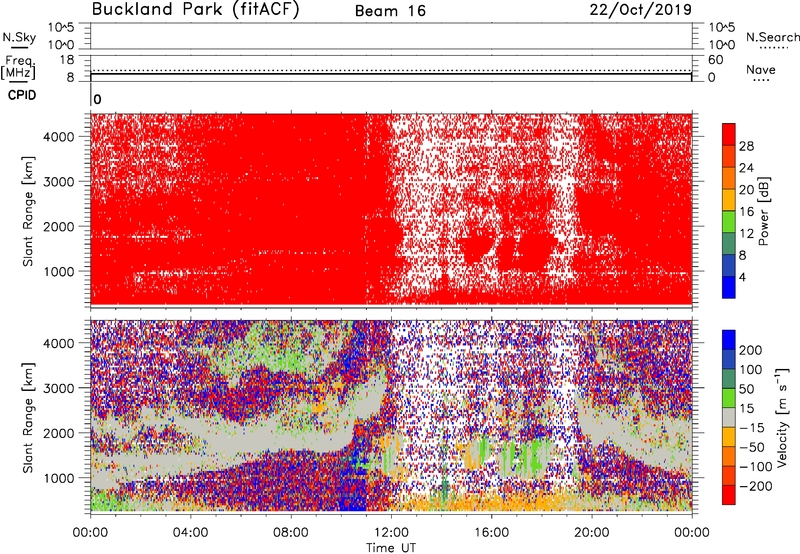Select the 3000 tick of the power panel
The height and width of the screenshot is (554, 800).
point(59,182)
